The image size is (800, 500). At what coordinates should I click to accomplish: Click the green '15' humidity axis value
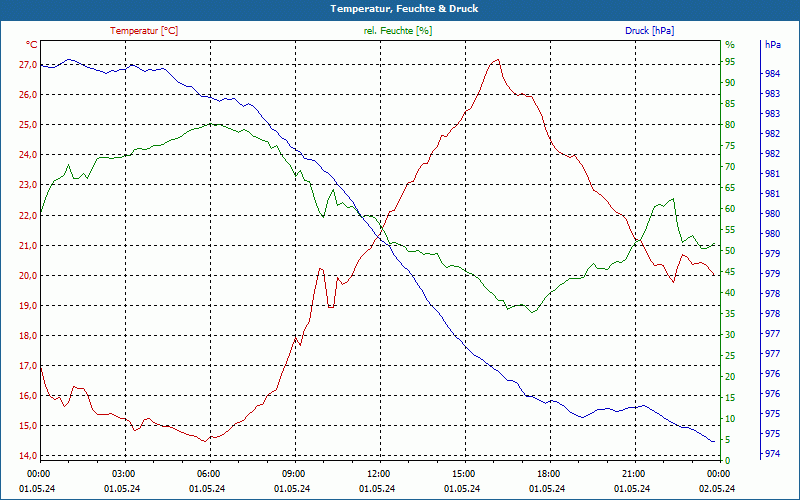(x=730, y=398)
